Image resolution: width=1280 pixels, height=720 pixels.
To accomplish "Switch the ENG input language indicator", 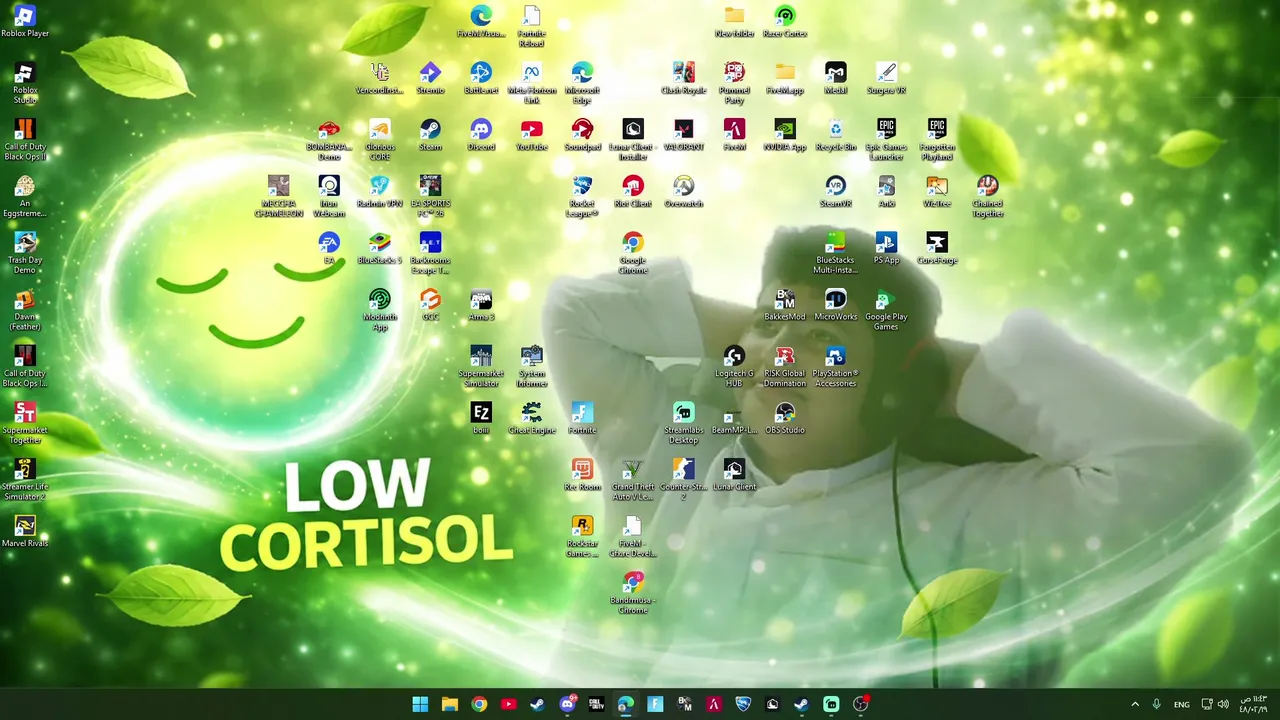I will tap(1182, 704).
